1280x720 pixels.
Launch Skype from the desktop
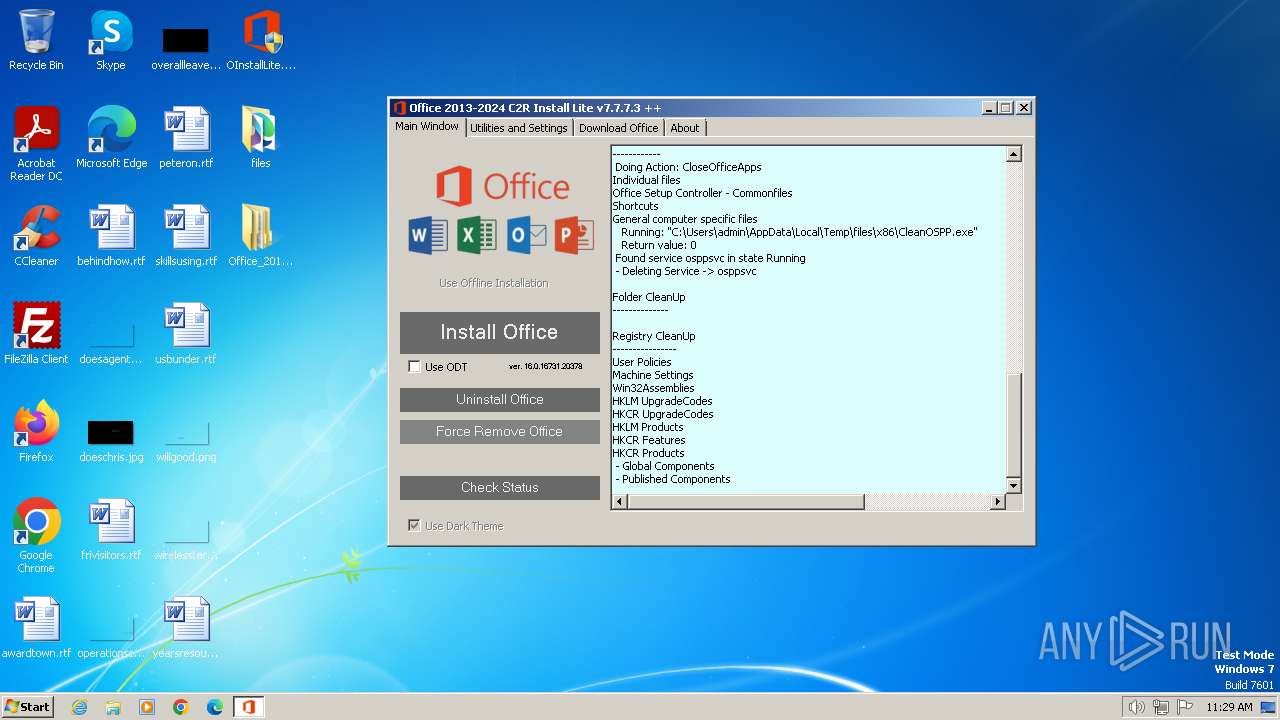tap(111, 40)
